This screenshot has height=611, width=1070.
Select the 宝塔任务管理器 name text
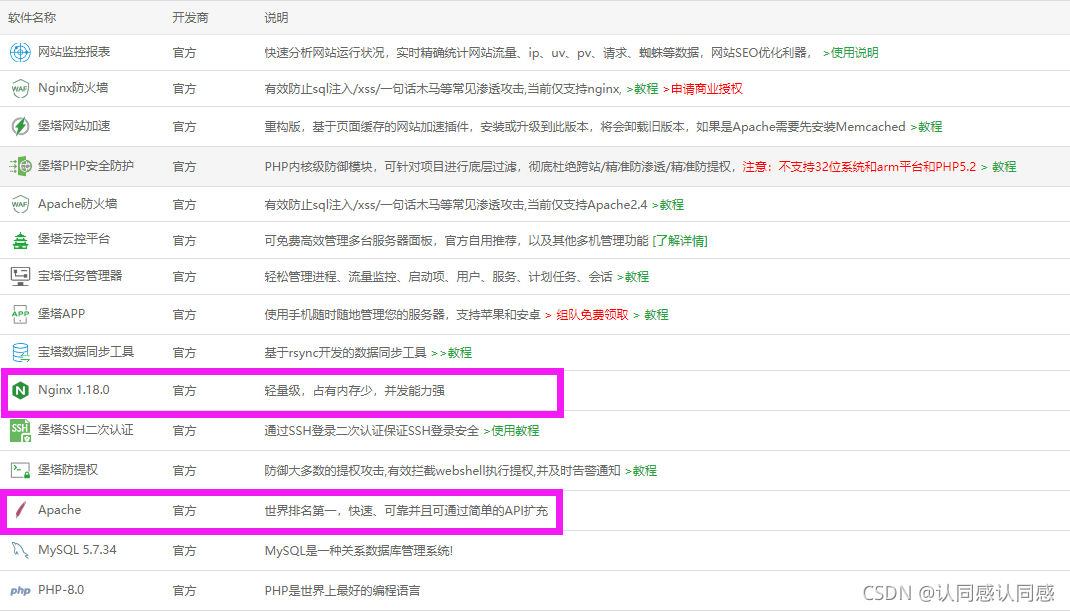coord(80,276)
